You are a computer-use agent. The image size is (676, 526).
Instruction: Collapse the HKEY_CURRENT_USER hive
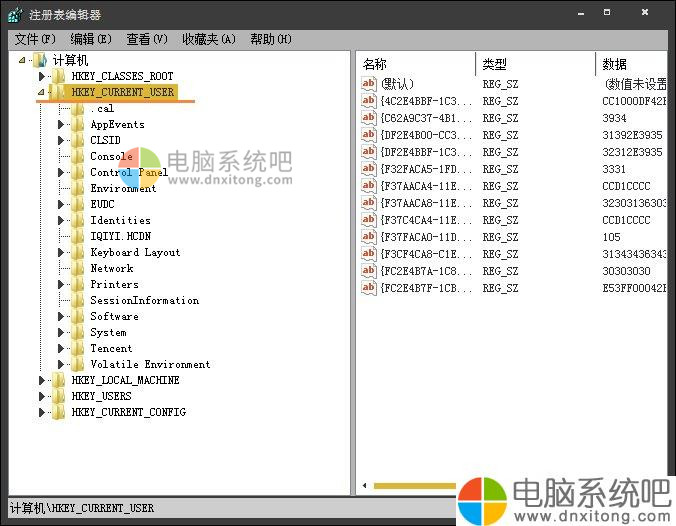[42, 93]
